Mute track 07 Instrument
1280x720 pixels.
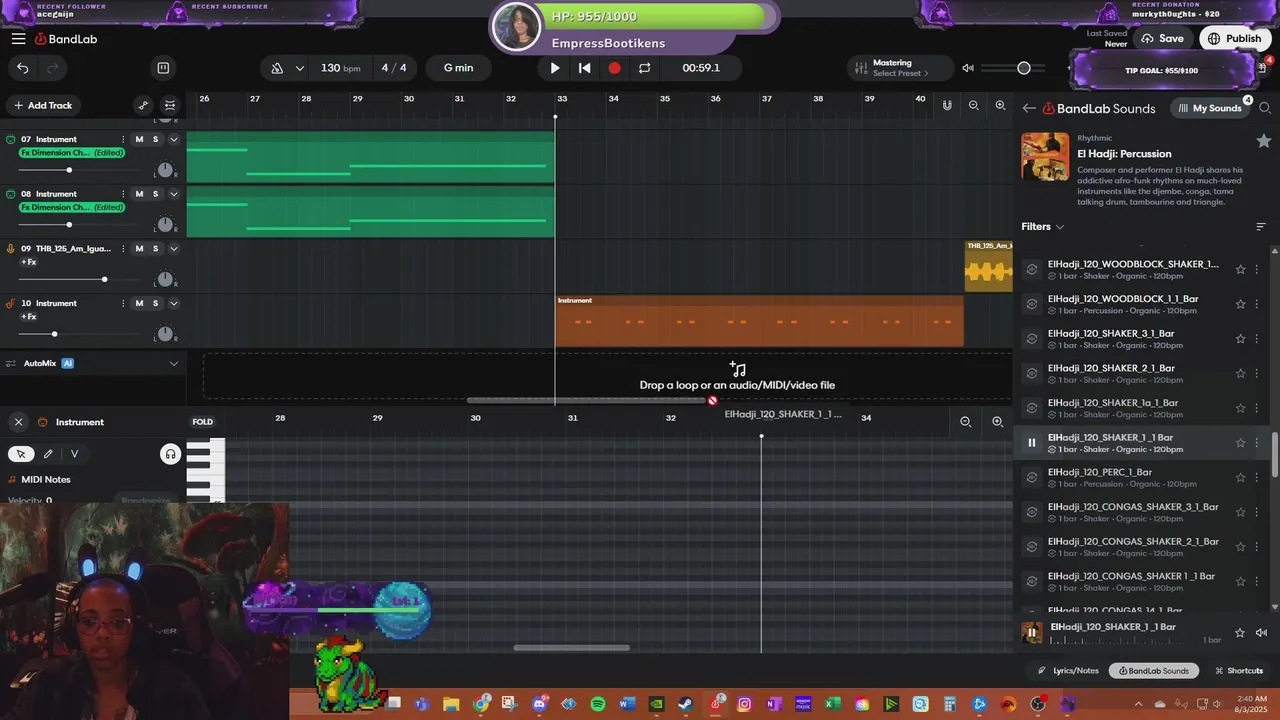coord(139,139)
